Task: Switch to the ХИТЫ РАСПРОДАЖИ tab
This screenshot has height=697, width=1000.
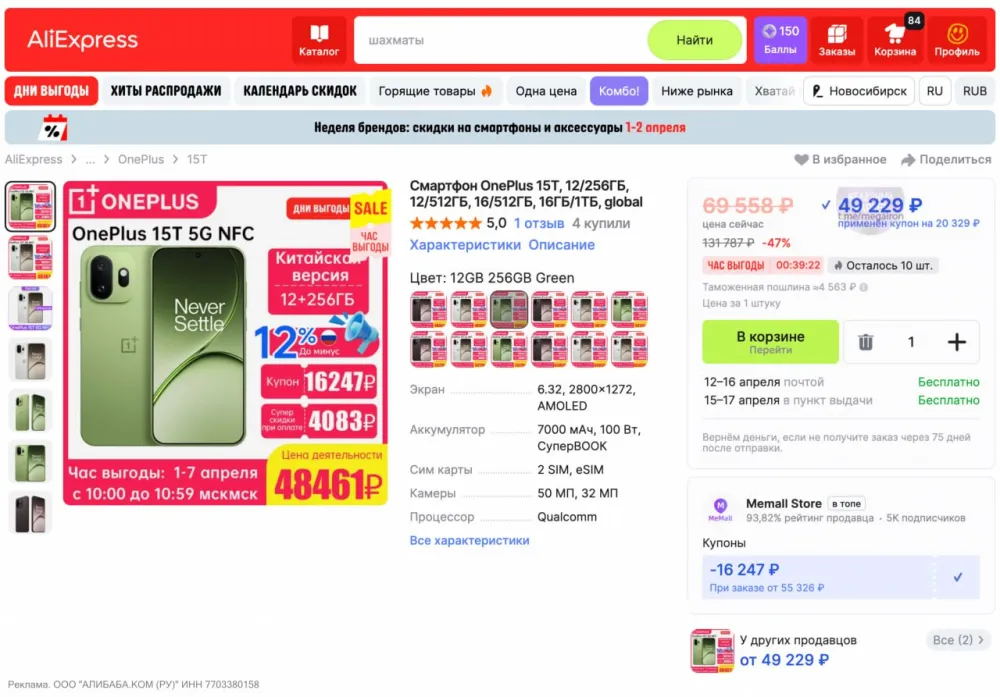Action: click(x=166, y=91)
